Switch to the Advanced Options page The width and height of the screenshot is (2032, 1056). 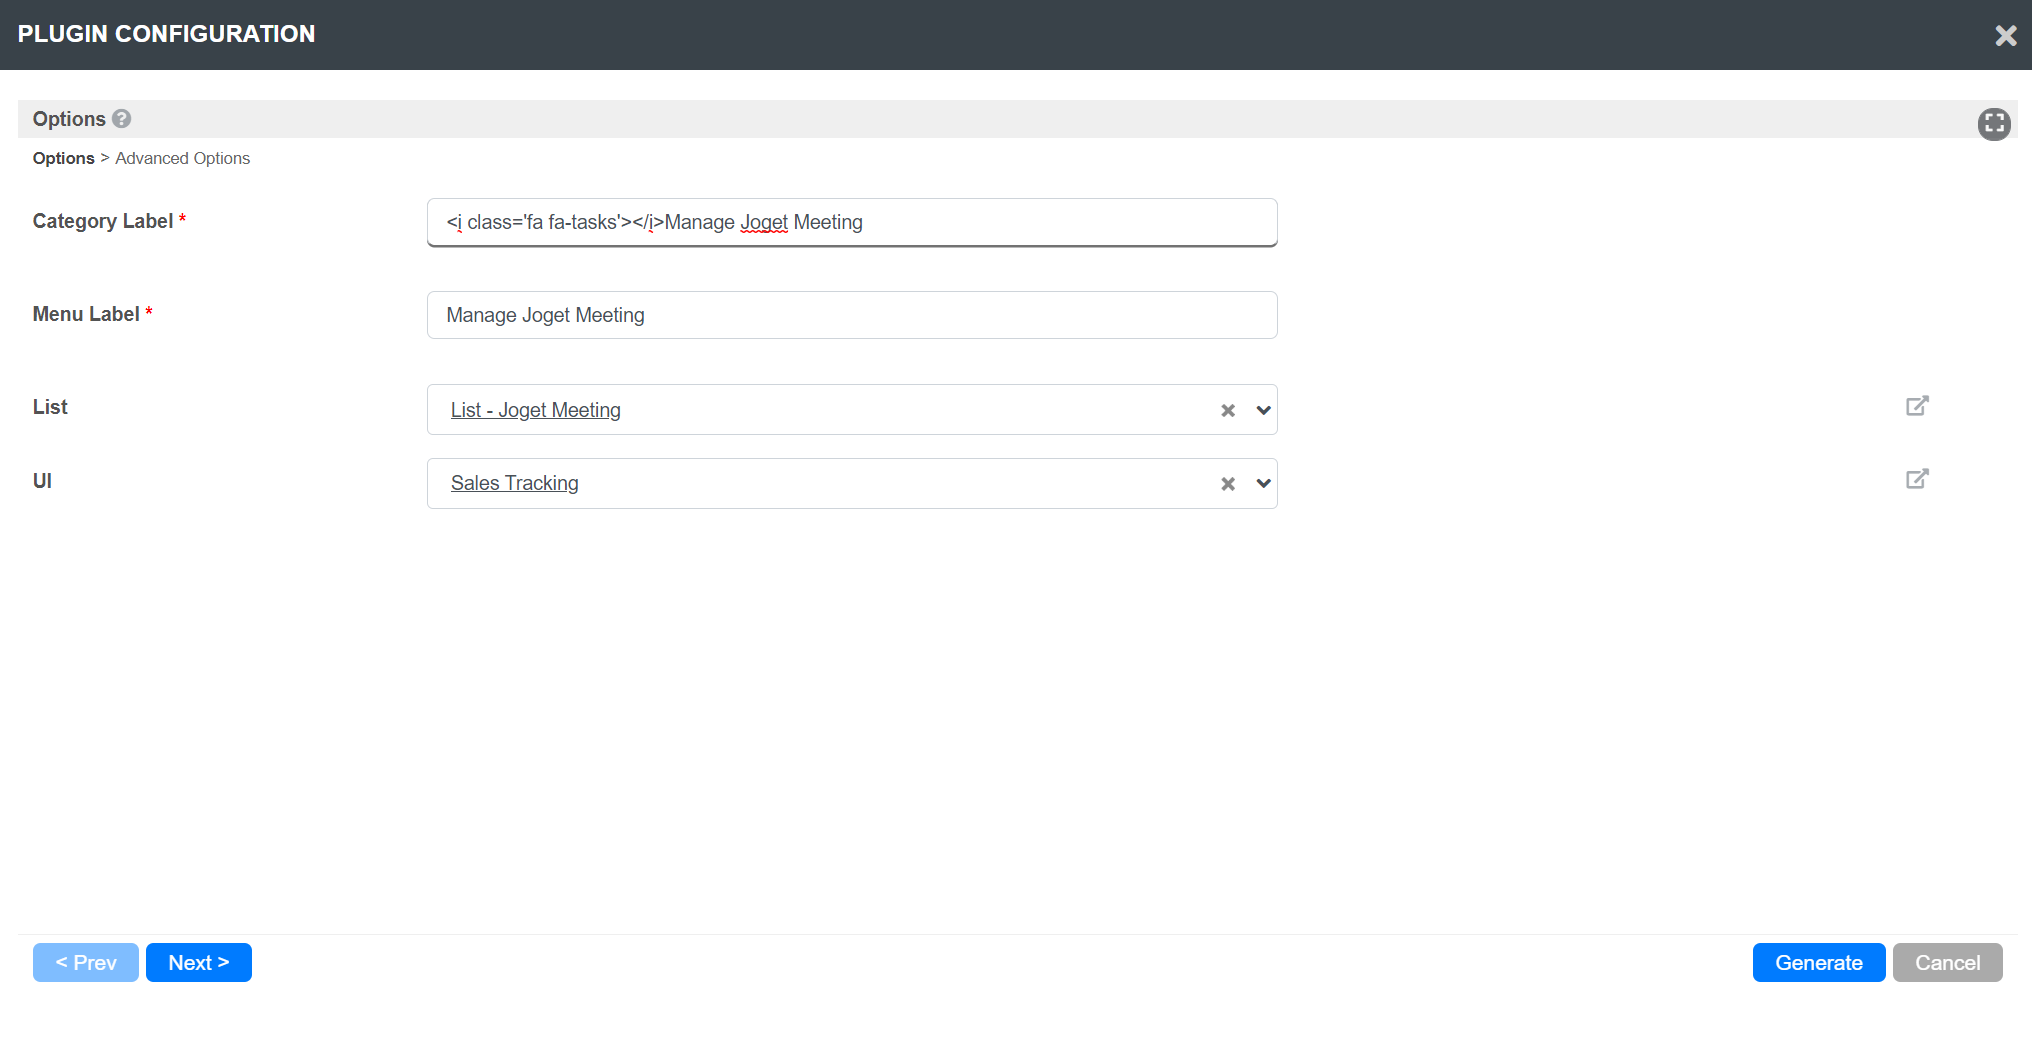(182, 158)
